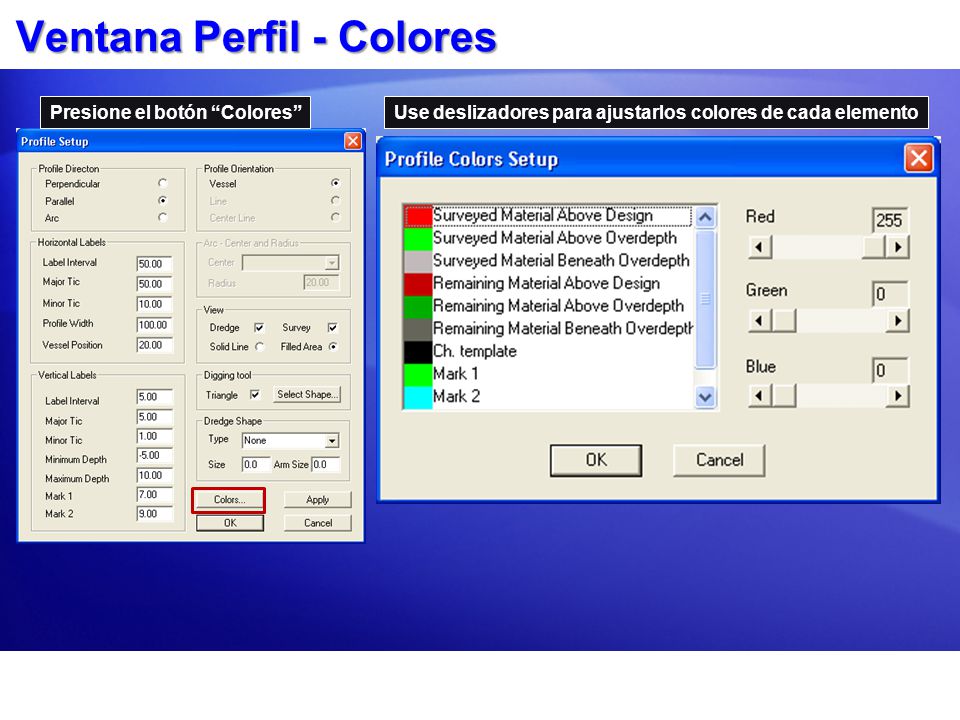Click the Red slider thumb
Viewport: 960px width, 720px height.
tap(874, 247)
